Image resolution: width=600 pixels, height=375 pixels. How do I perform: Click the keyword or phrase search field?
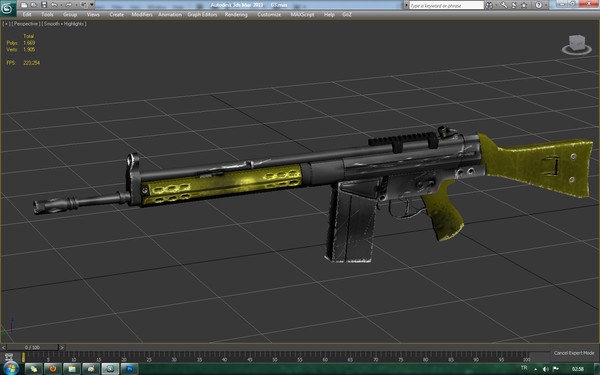(x=446, y=5)
